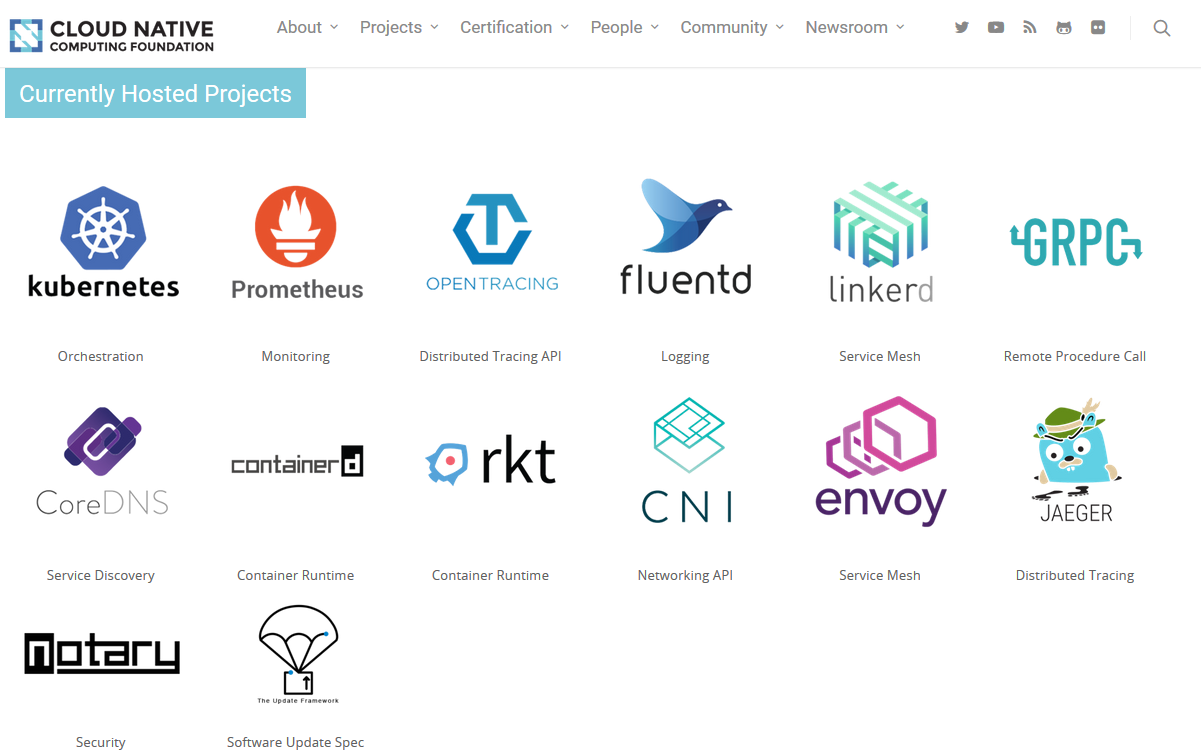Select the Notary project logo

pyautogui.click(x=102, y=653)
